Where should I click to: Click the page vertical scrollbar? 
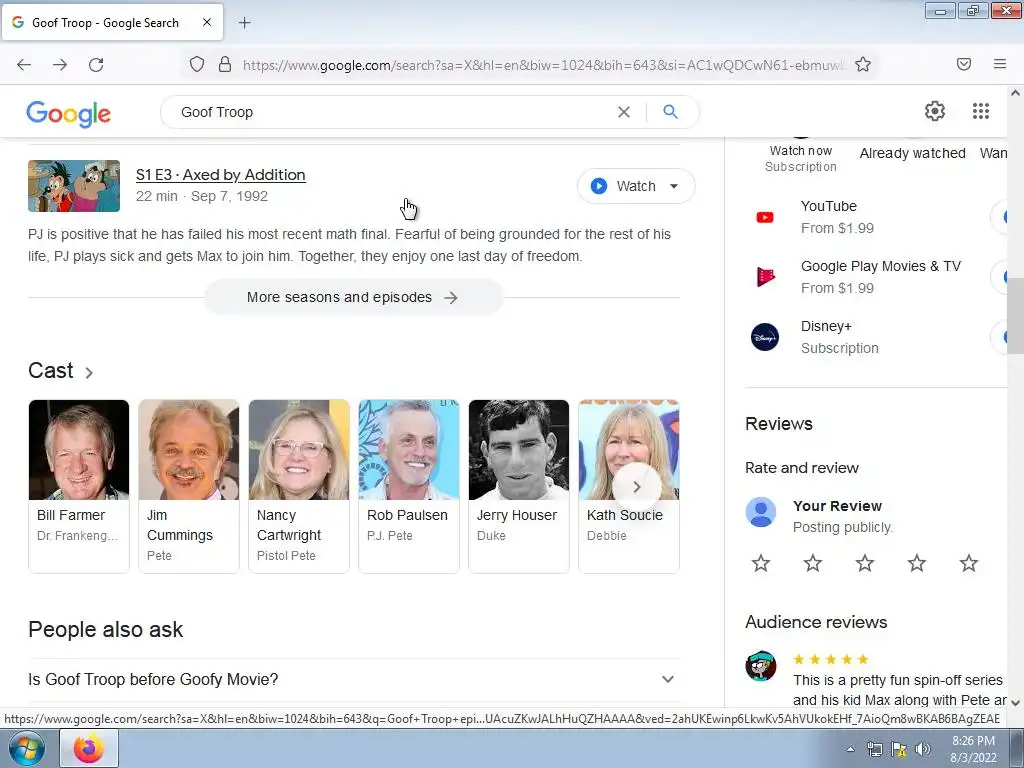(1015, 317)
